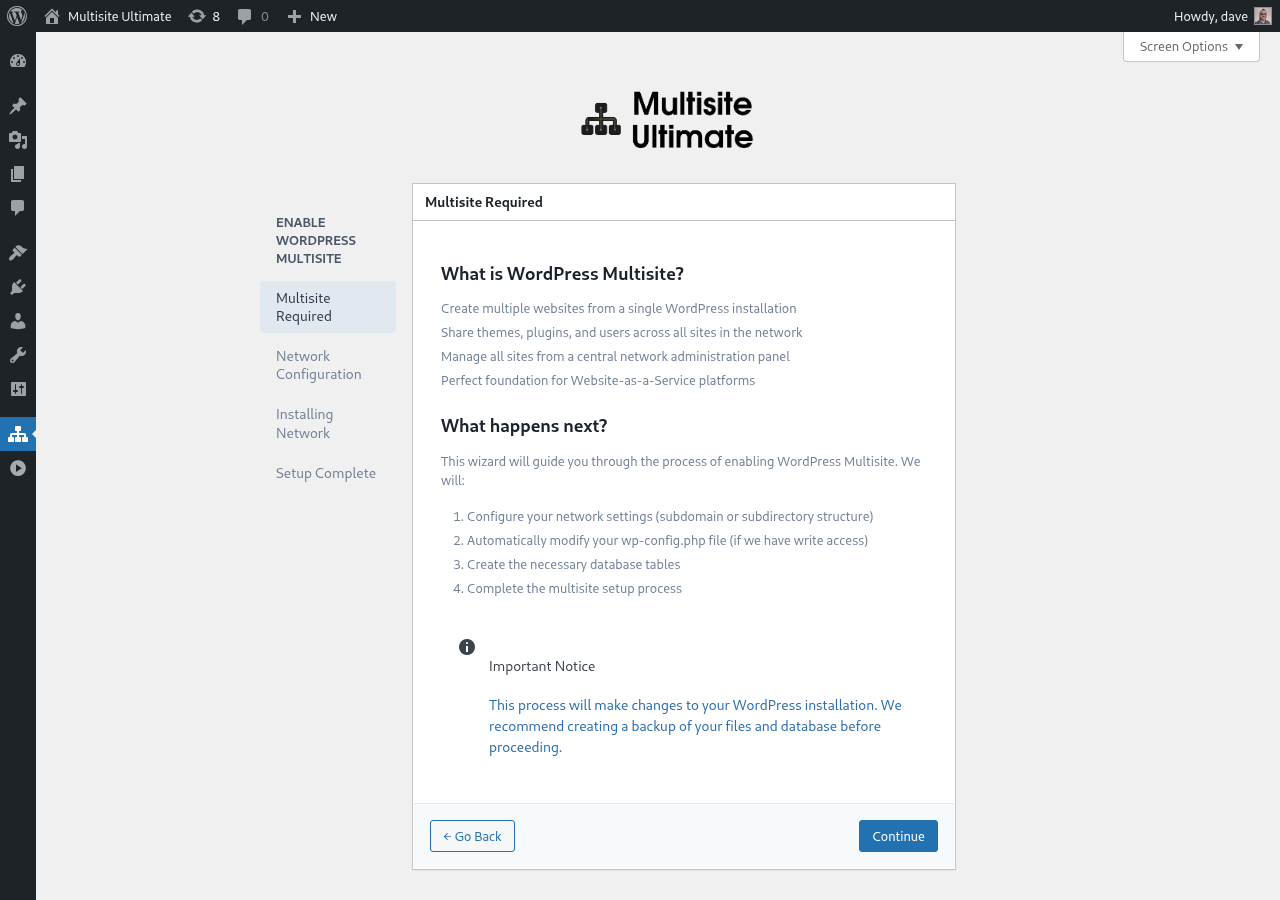This screenshot has width=1280, height=900.
Task: Click step 2 about modifying wp-config.php
Action: [x=667, y=540]
